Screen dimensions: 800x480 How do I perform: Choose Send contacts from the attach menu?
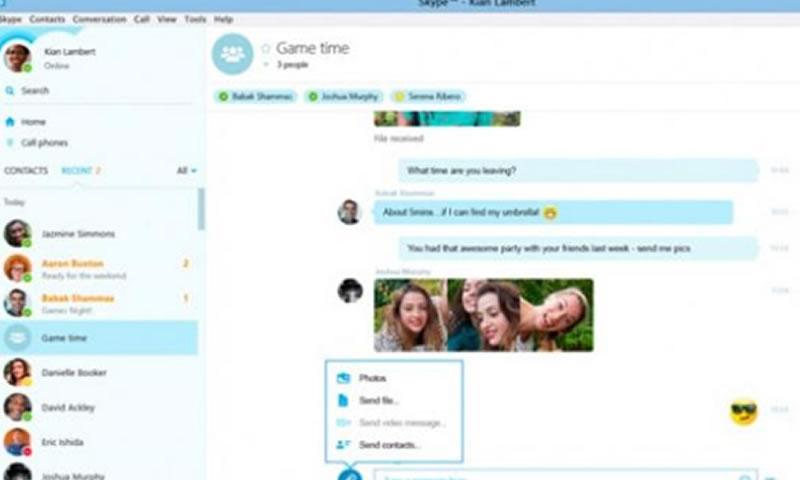point(394,445)
